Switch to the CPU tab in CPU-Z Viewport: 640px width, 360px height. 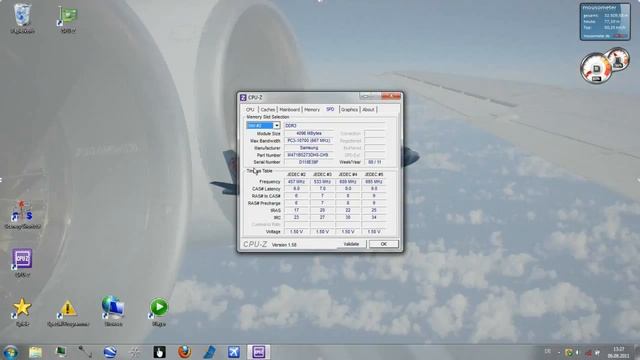[x=250, y=110]
